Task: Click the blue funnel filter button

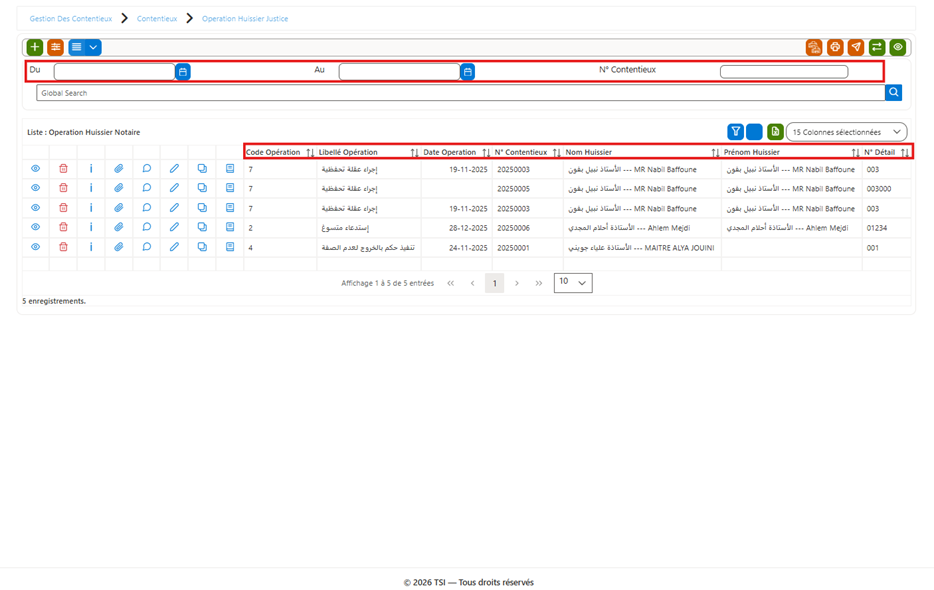Action: 736,132
